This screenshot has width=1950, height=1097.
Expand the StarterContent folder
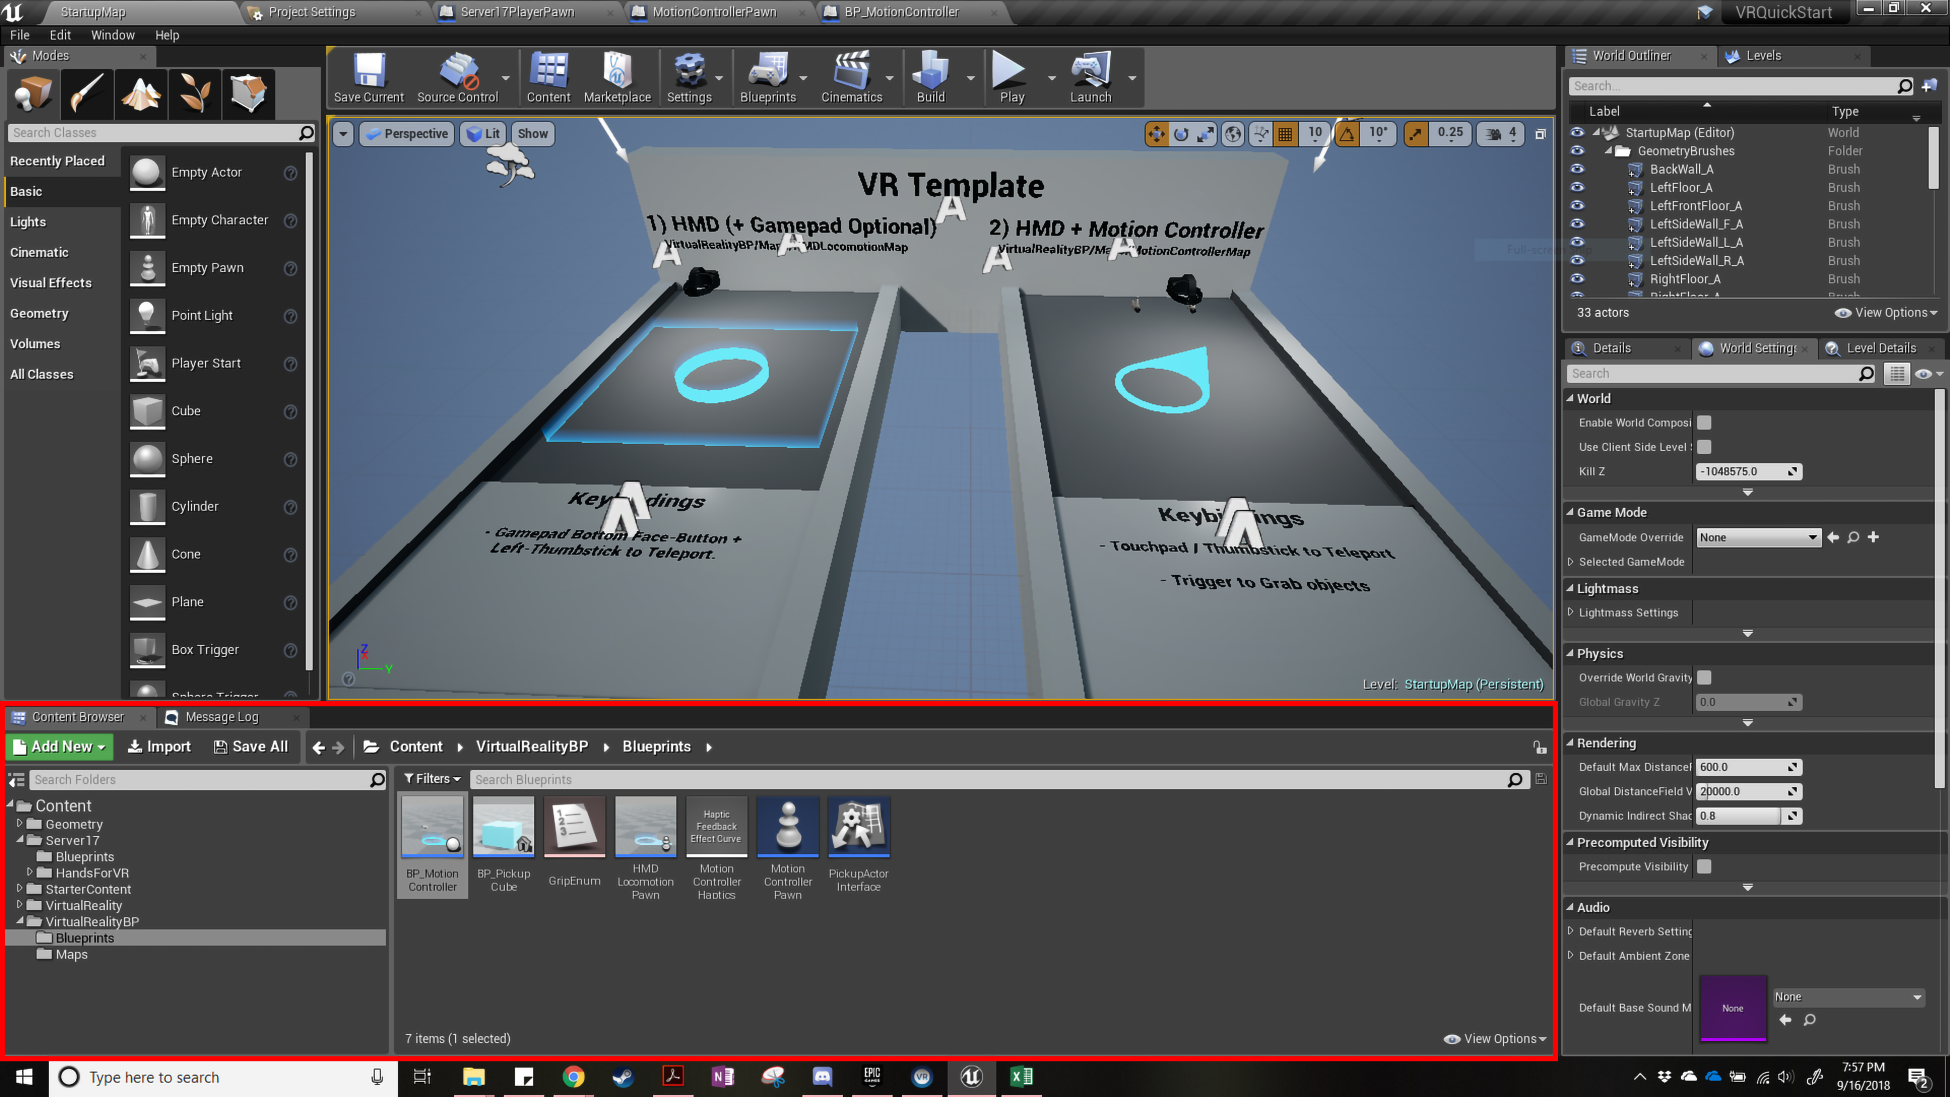click(19, 888)
